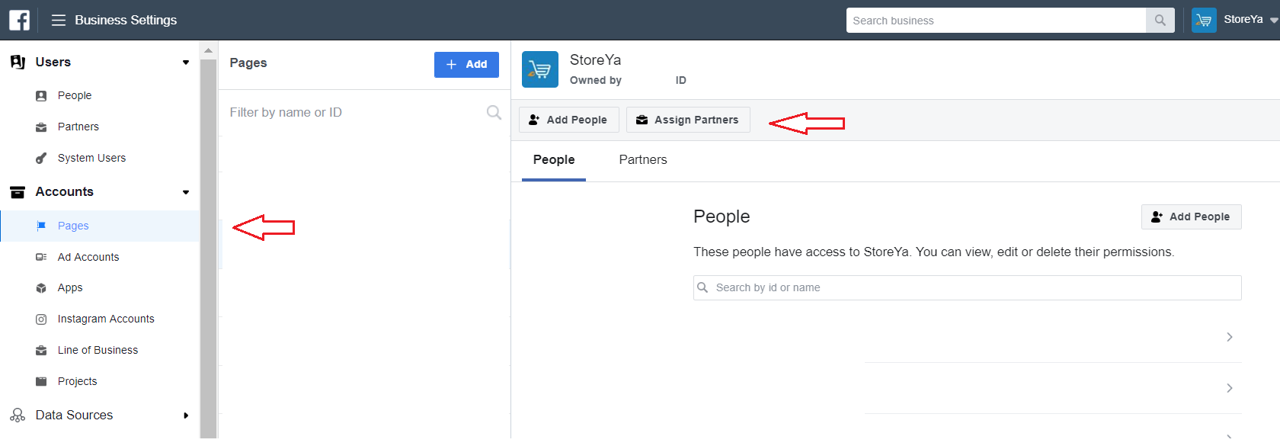Click the StoreYa cart avatar in top bar
Viewport: 1280px width, 446px height.
point(1204,20)
